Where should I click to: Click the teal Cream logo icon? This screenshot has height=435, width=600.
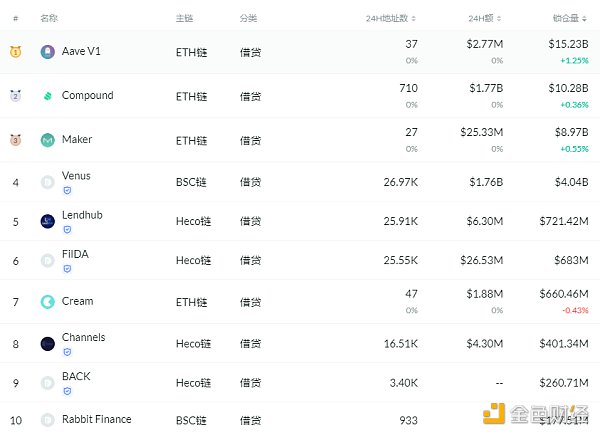click(x=47, y=302)
